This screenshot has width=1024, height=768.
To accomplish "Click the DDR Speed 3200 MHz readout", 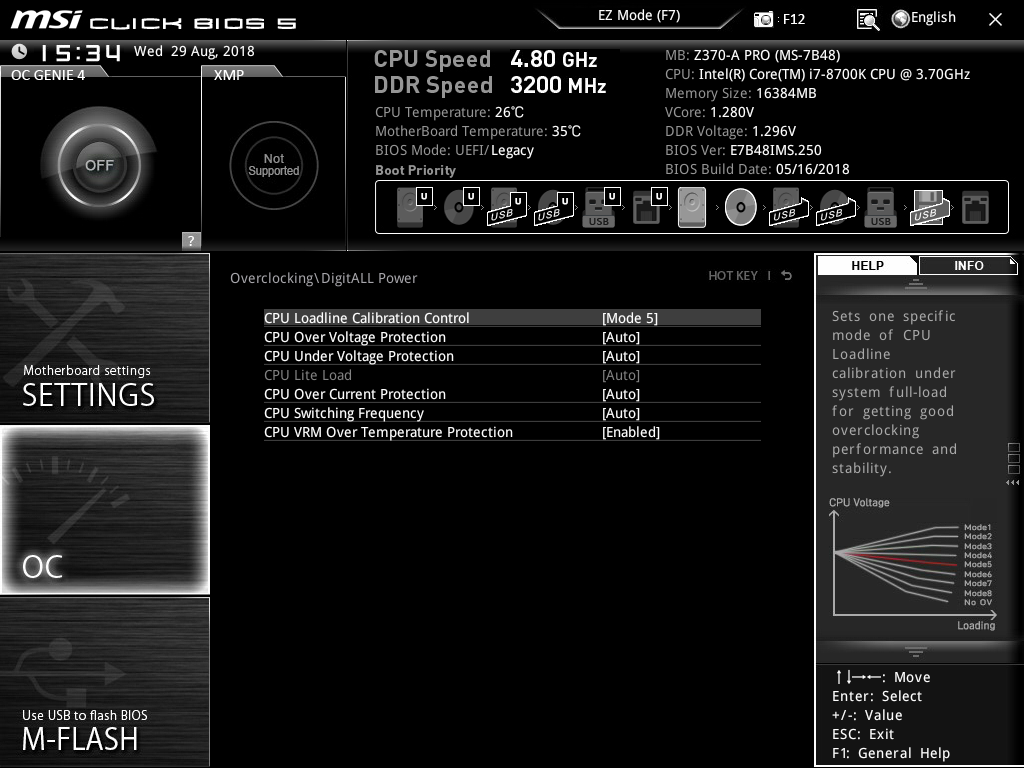I will pyautogui.click(x=490, y=85).
